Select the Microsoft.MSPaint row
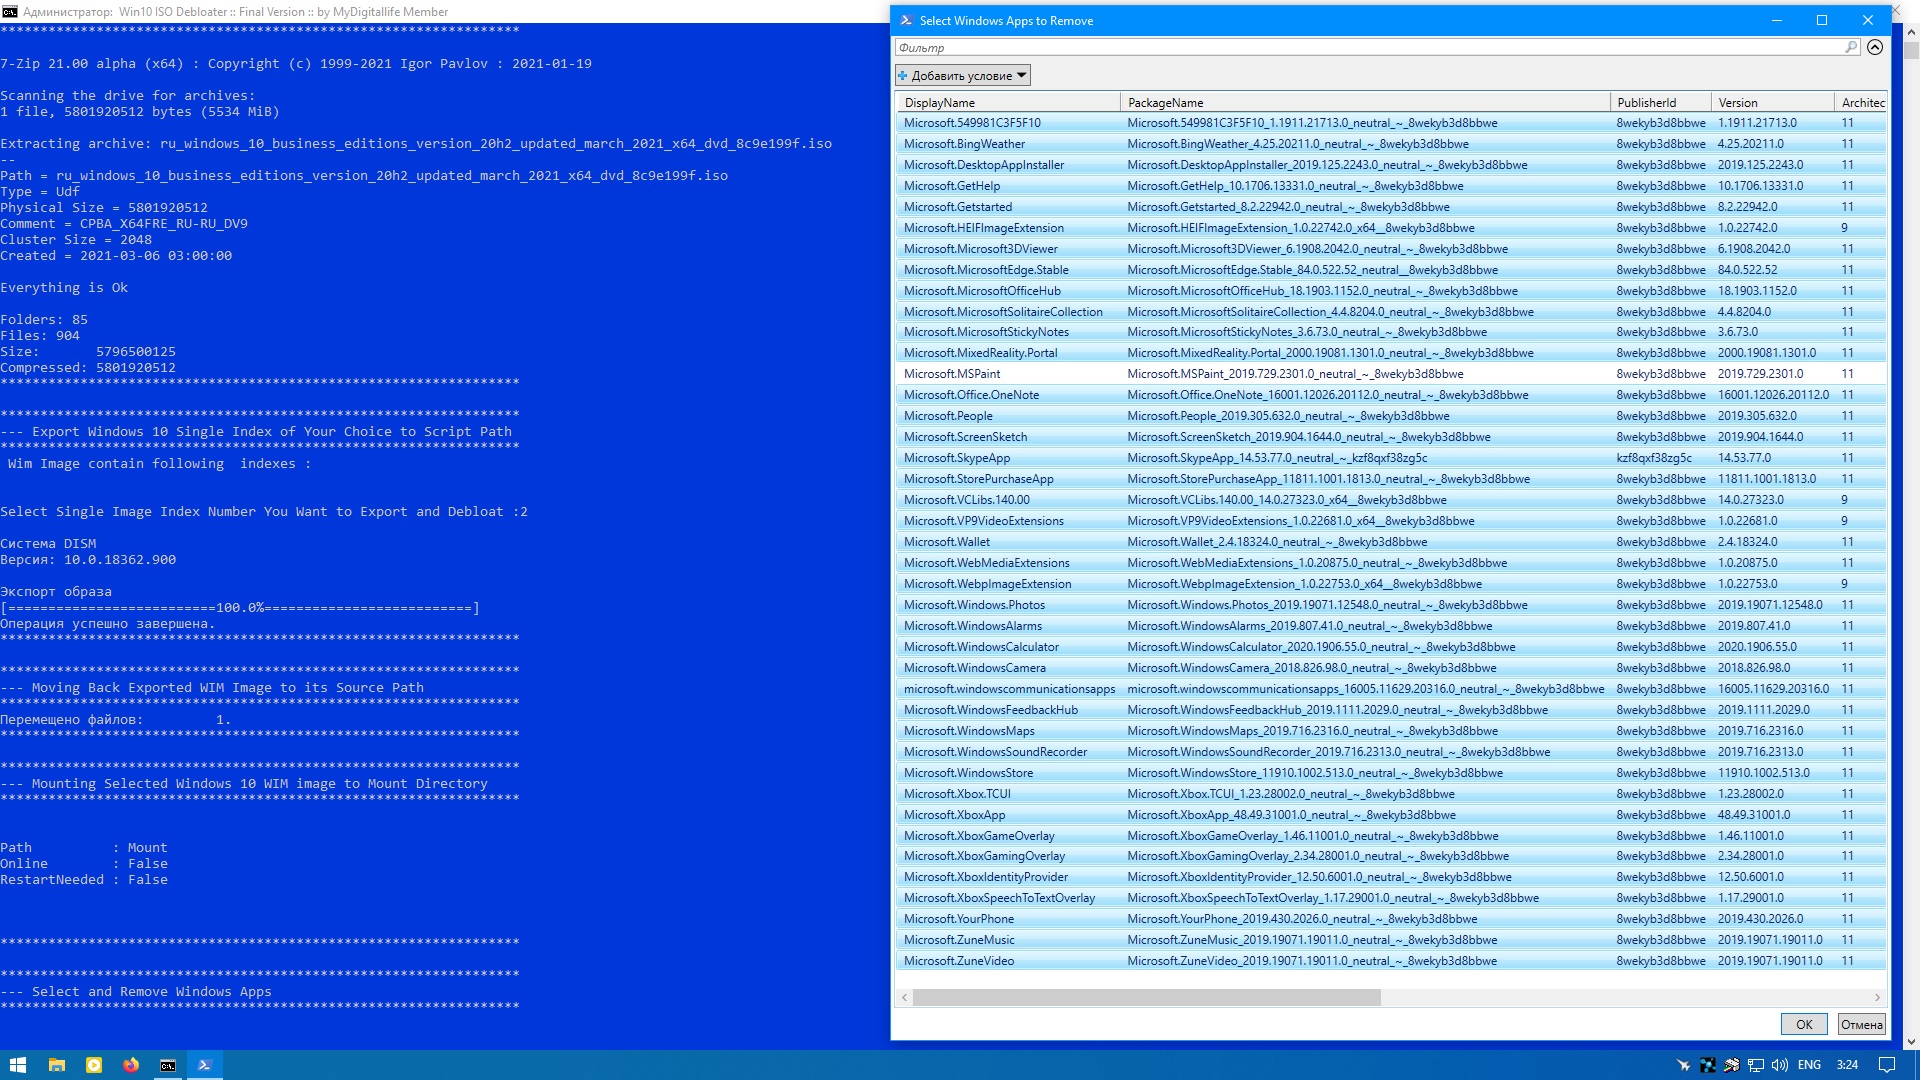 click(1391, 374)
